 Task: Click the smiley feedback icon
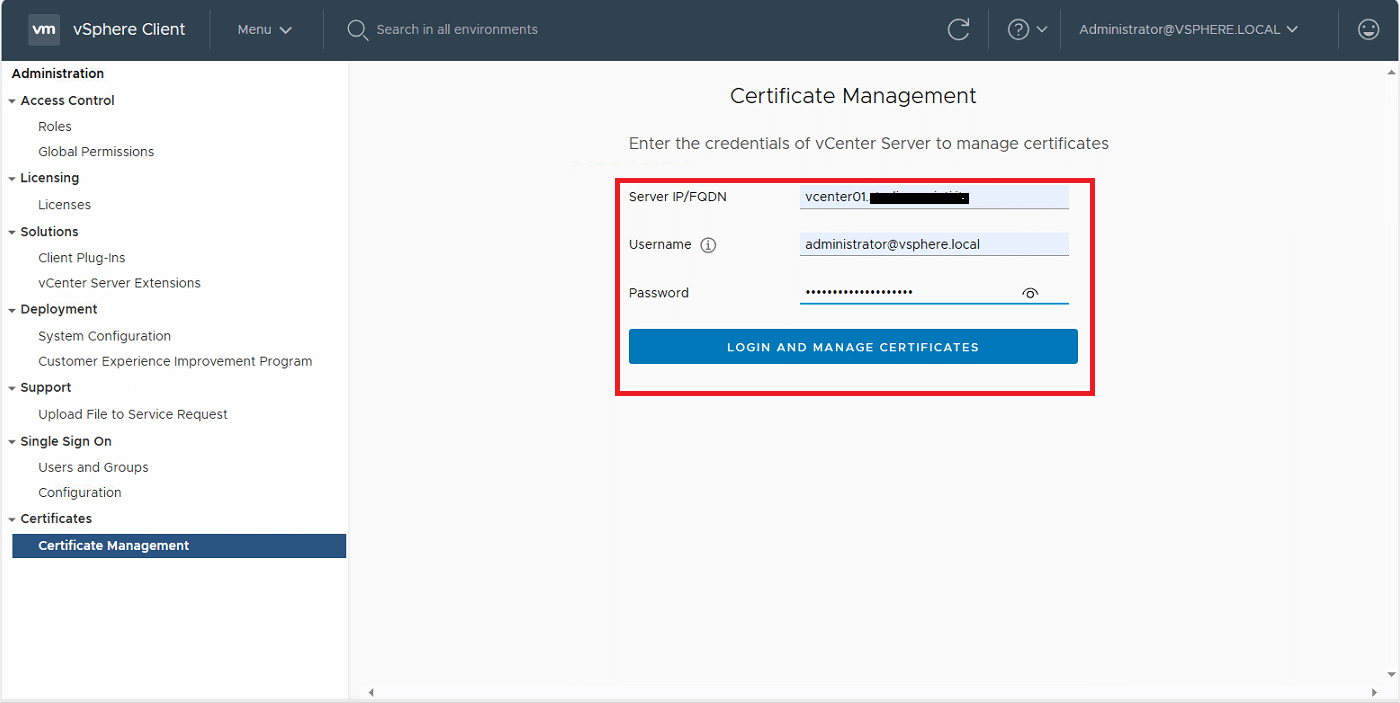coord(1369,29)
